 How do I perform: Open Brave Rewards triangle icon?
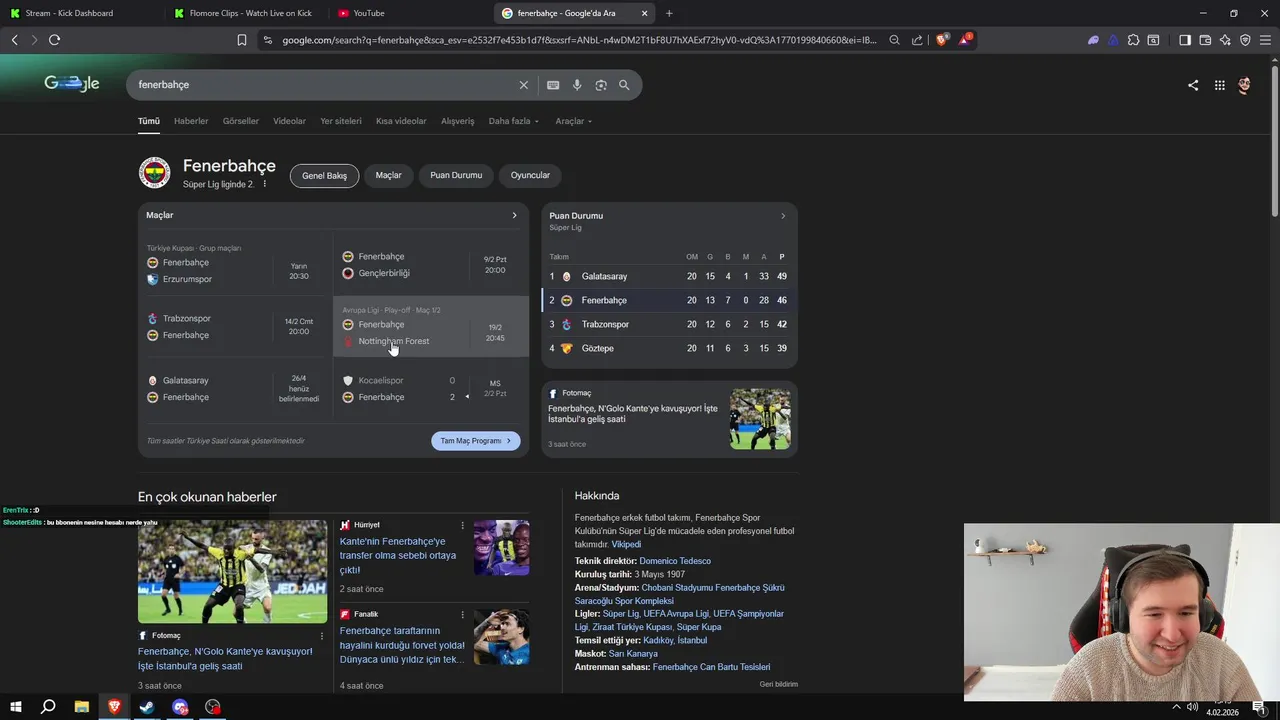[965, 40]
